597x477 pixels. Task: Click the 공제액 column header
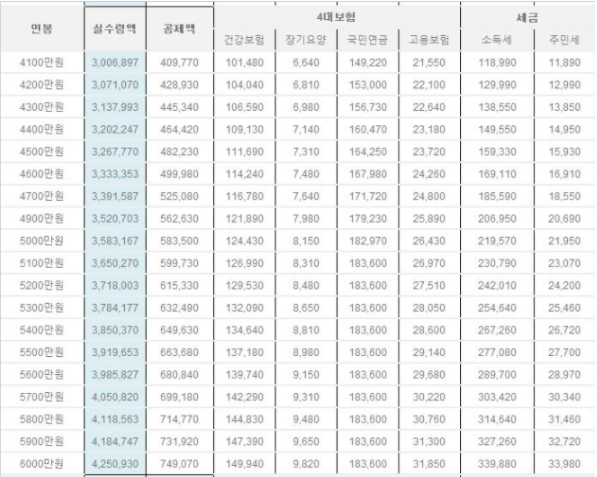point(179,29)
